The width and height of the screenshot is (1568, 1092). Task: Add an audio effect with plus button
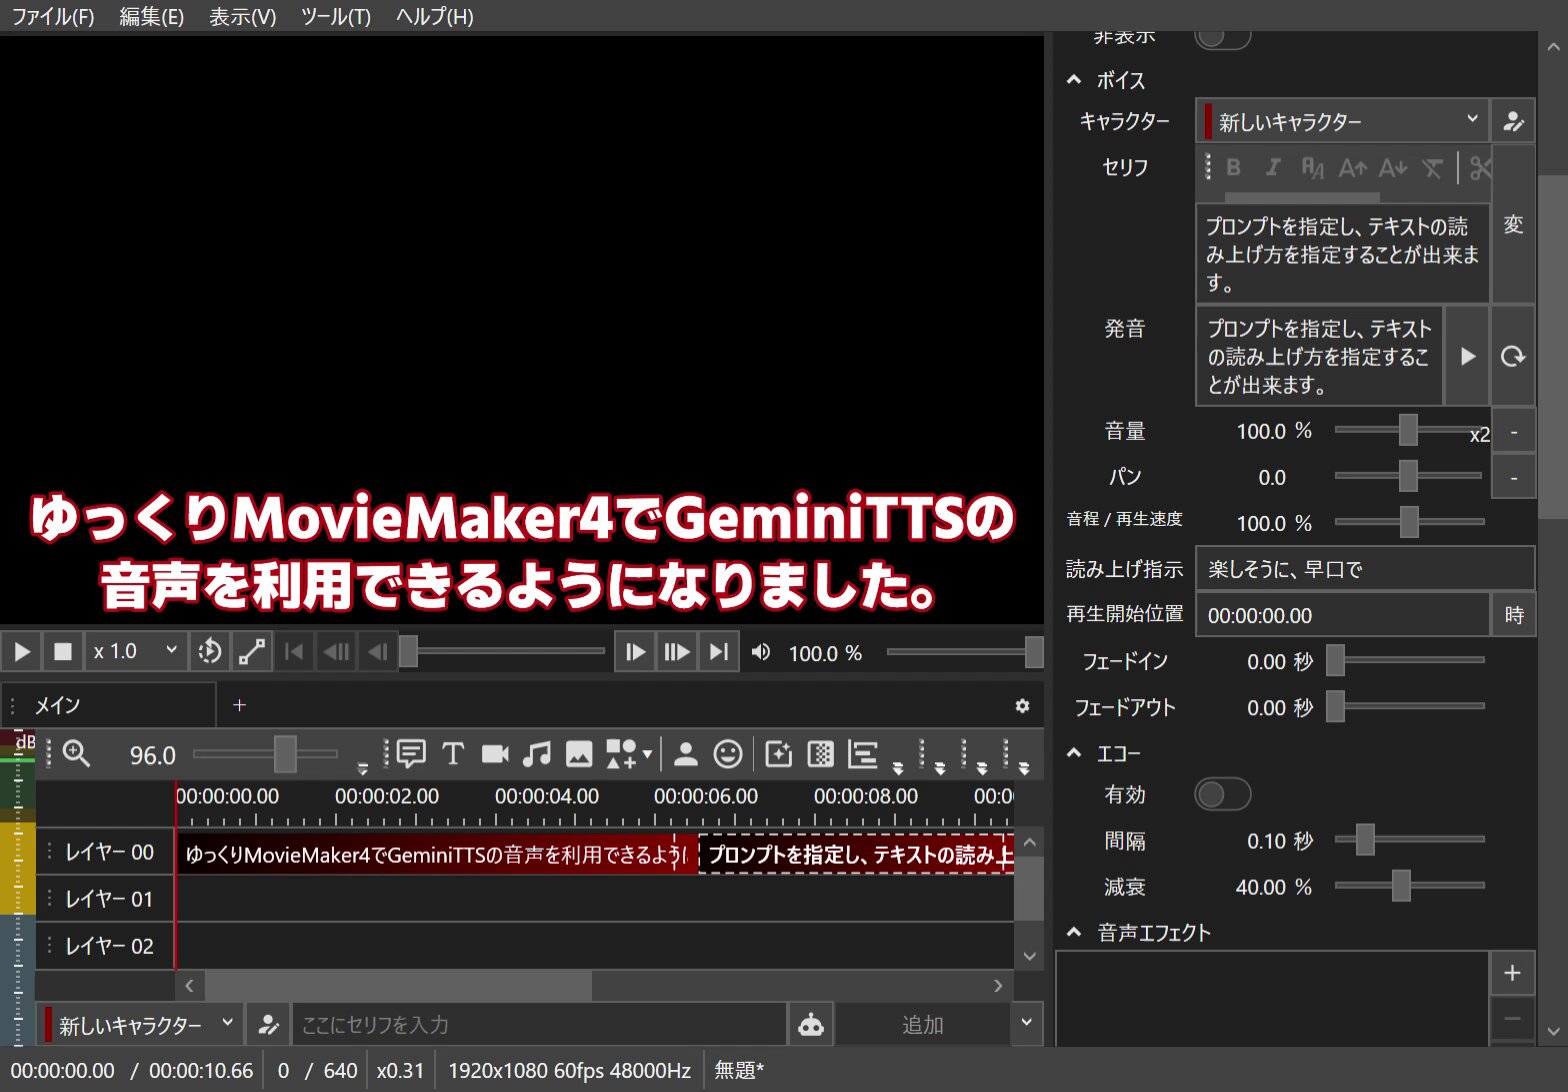(1513, 973)
